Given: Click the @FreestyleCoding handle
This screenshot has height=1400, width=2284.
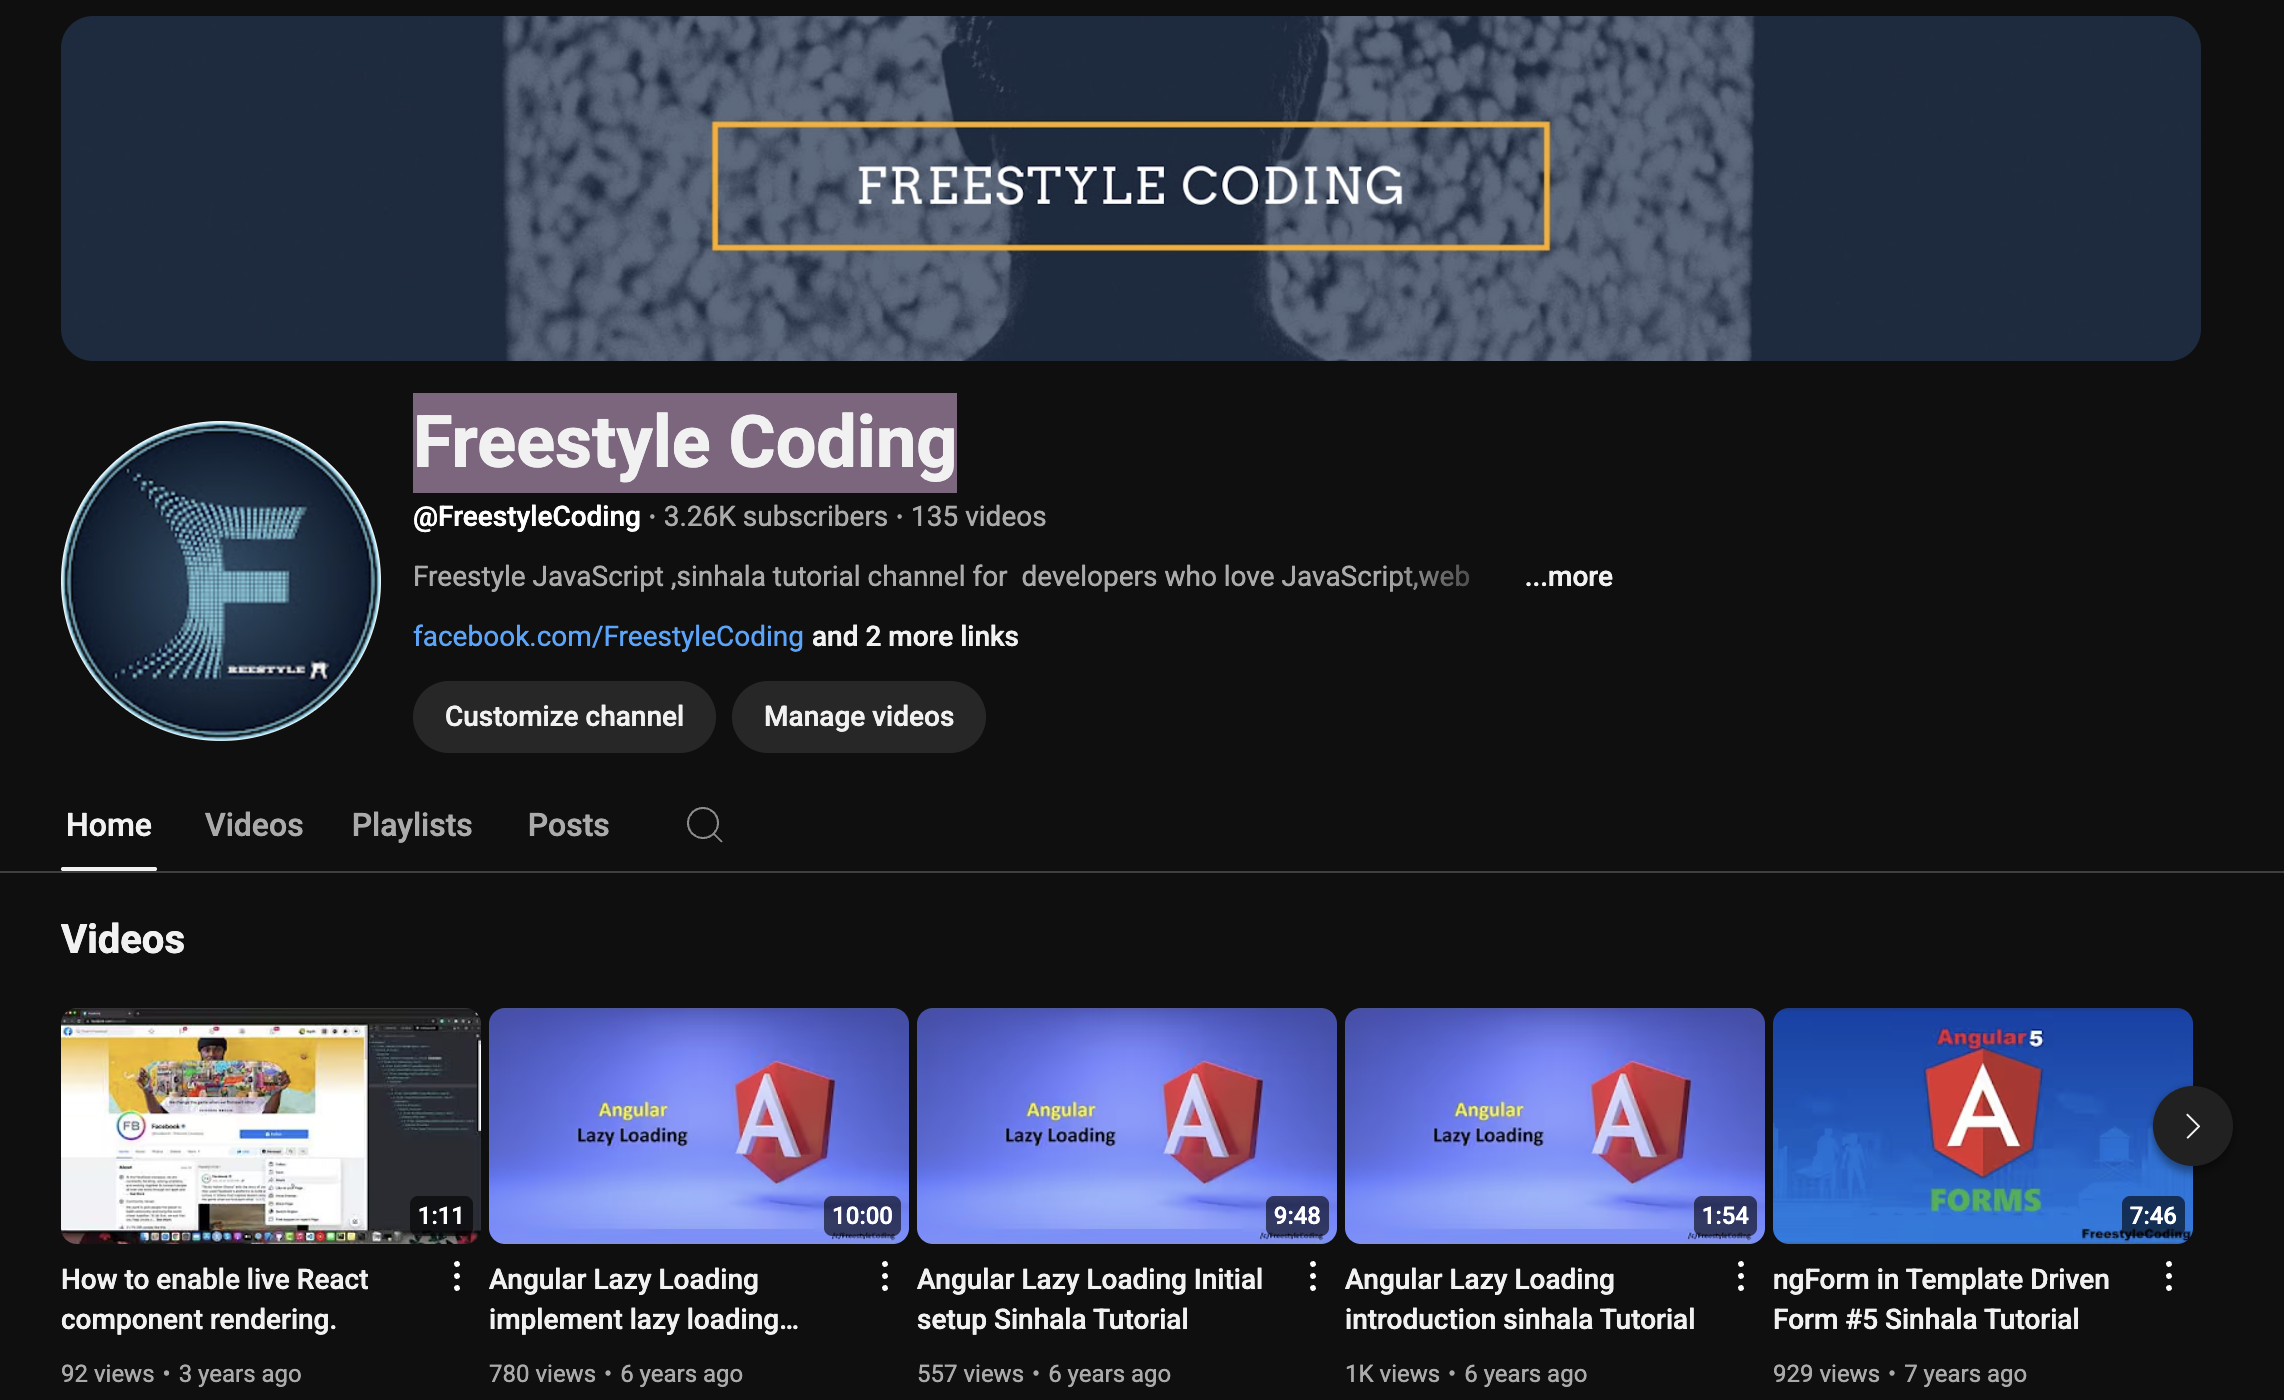Looking at the screenshot, I should (x=527, y=516).
